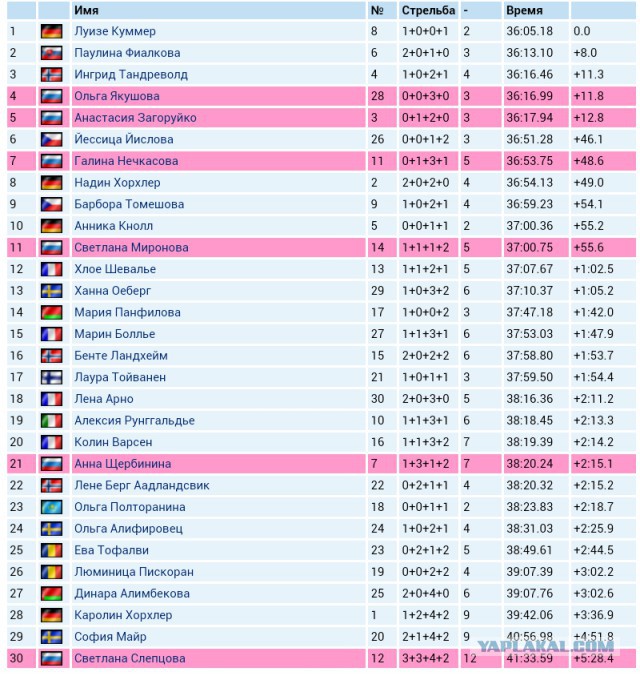
Task: Click the French flag beside Марин Боллье
Action: (52, 334)
